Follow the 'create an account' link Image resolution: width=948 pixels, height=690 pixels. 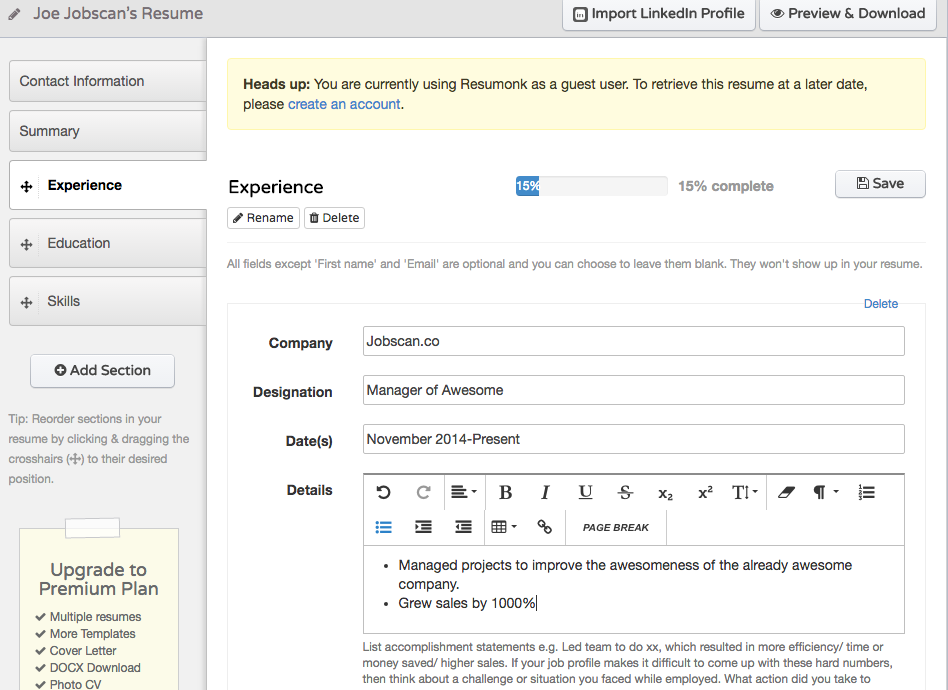pos(344,104)
